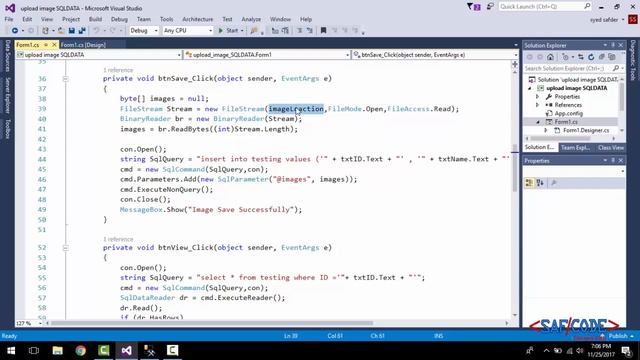
Task: Expand the Properties node in Solution Explorer
Action: coord(538,97)
